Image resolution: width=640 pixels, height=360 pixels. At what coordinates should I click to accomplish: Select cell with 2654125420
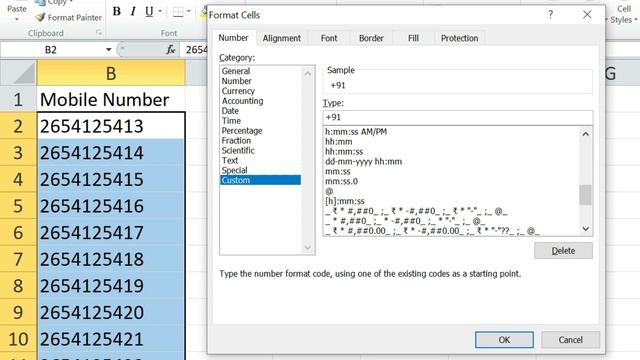click(111, 312)
